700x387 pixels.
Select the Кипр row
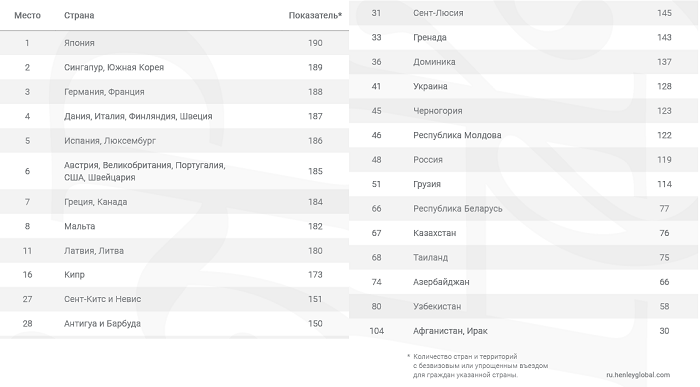tap(174, 275)
